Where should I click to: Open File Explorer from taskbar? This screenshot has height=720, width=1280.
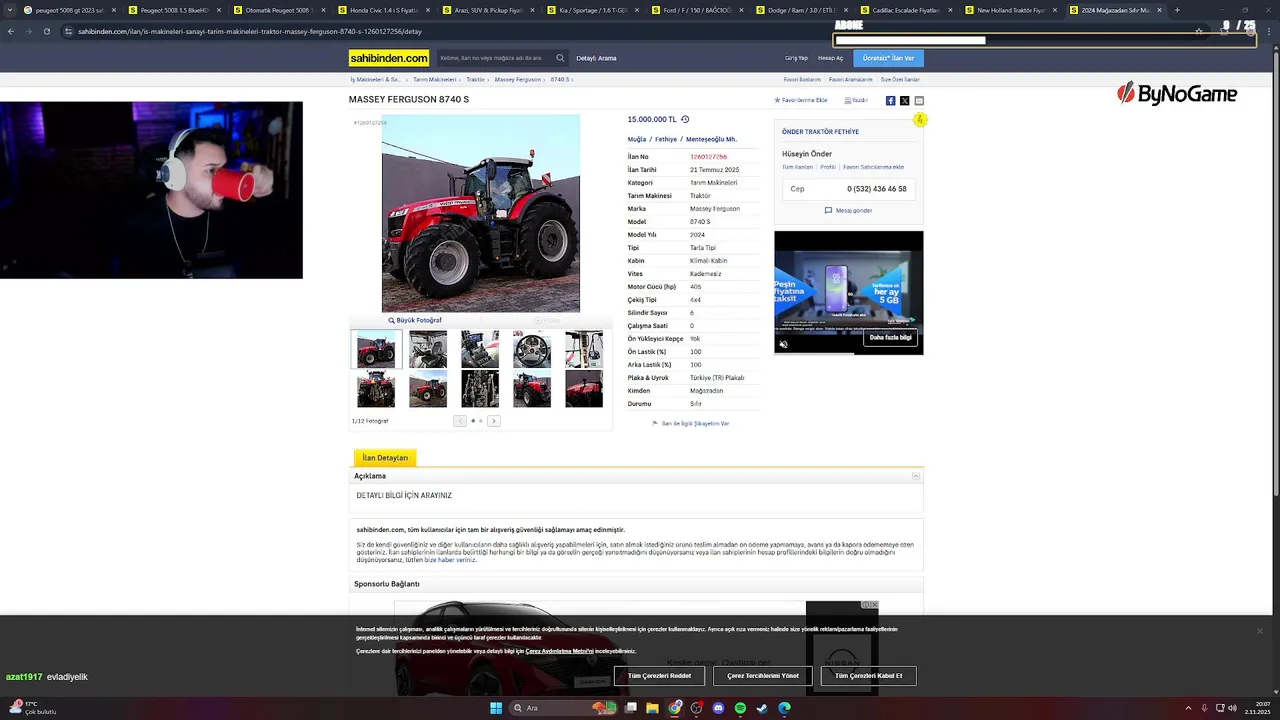652,708
